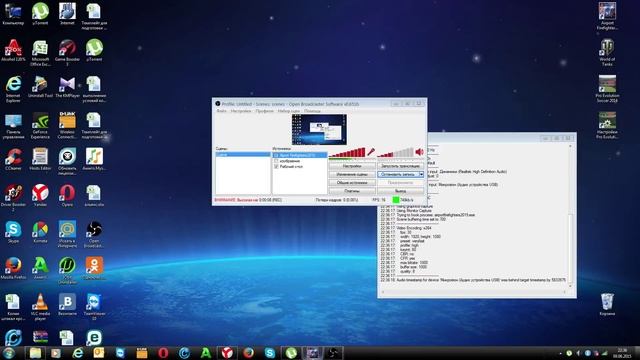The image size is (640, 360).
Task: Click horizontal scrollbar of log window
Action: (x=473, y=292)
